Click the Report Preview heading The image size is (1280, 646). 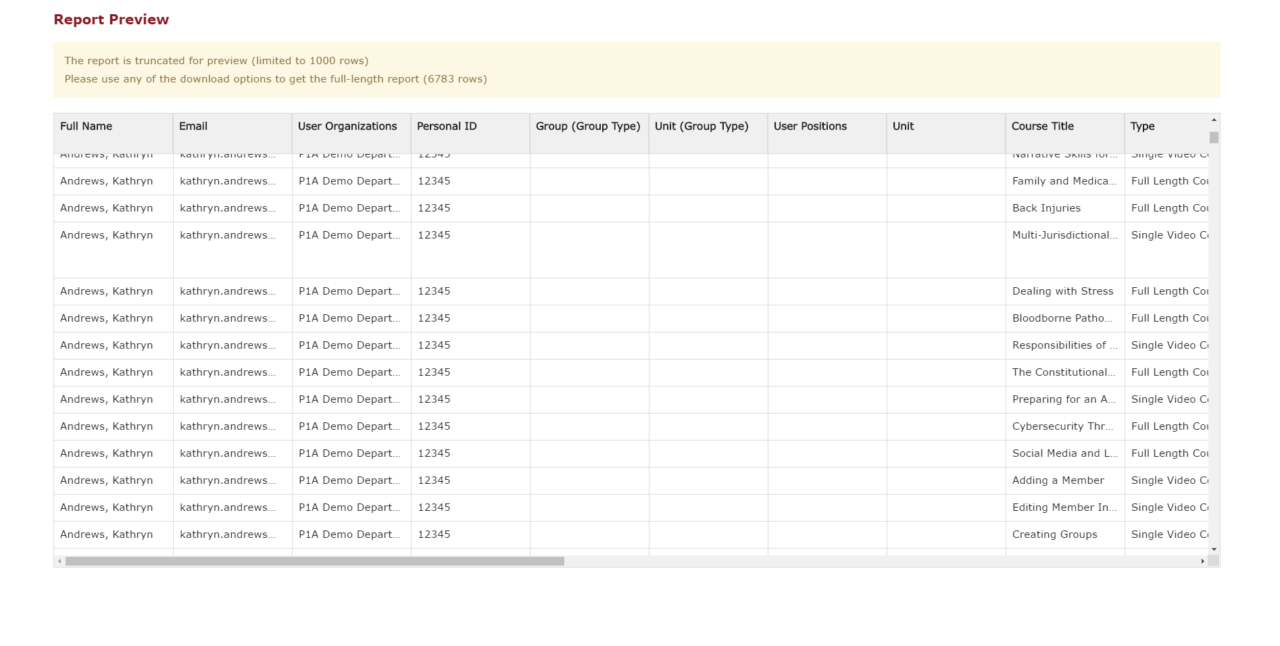(111, 18)
